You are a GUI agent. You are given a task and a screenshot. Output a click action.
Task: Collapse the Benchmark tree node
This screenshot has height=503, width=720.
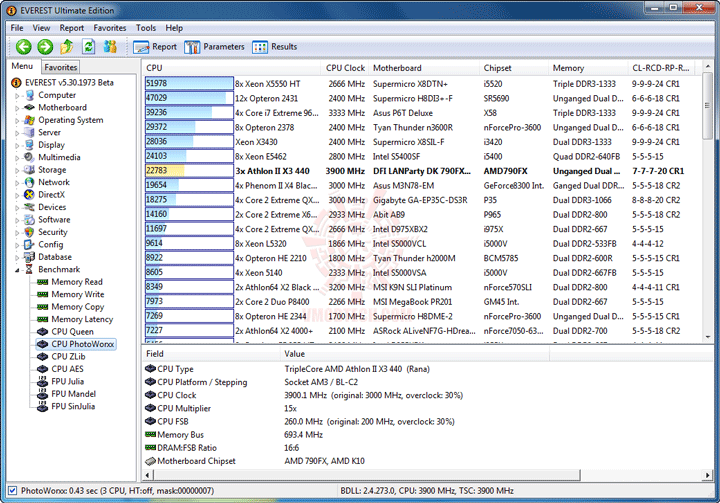pos(17,270)
